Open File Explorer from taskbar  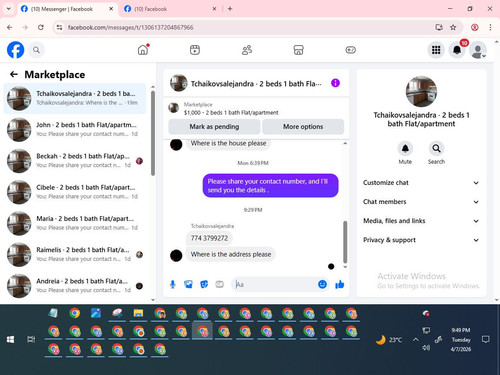(138, 313)
